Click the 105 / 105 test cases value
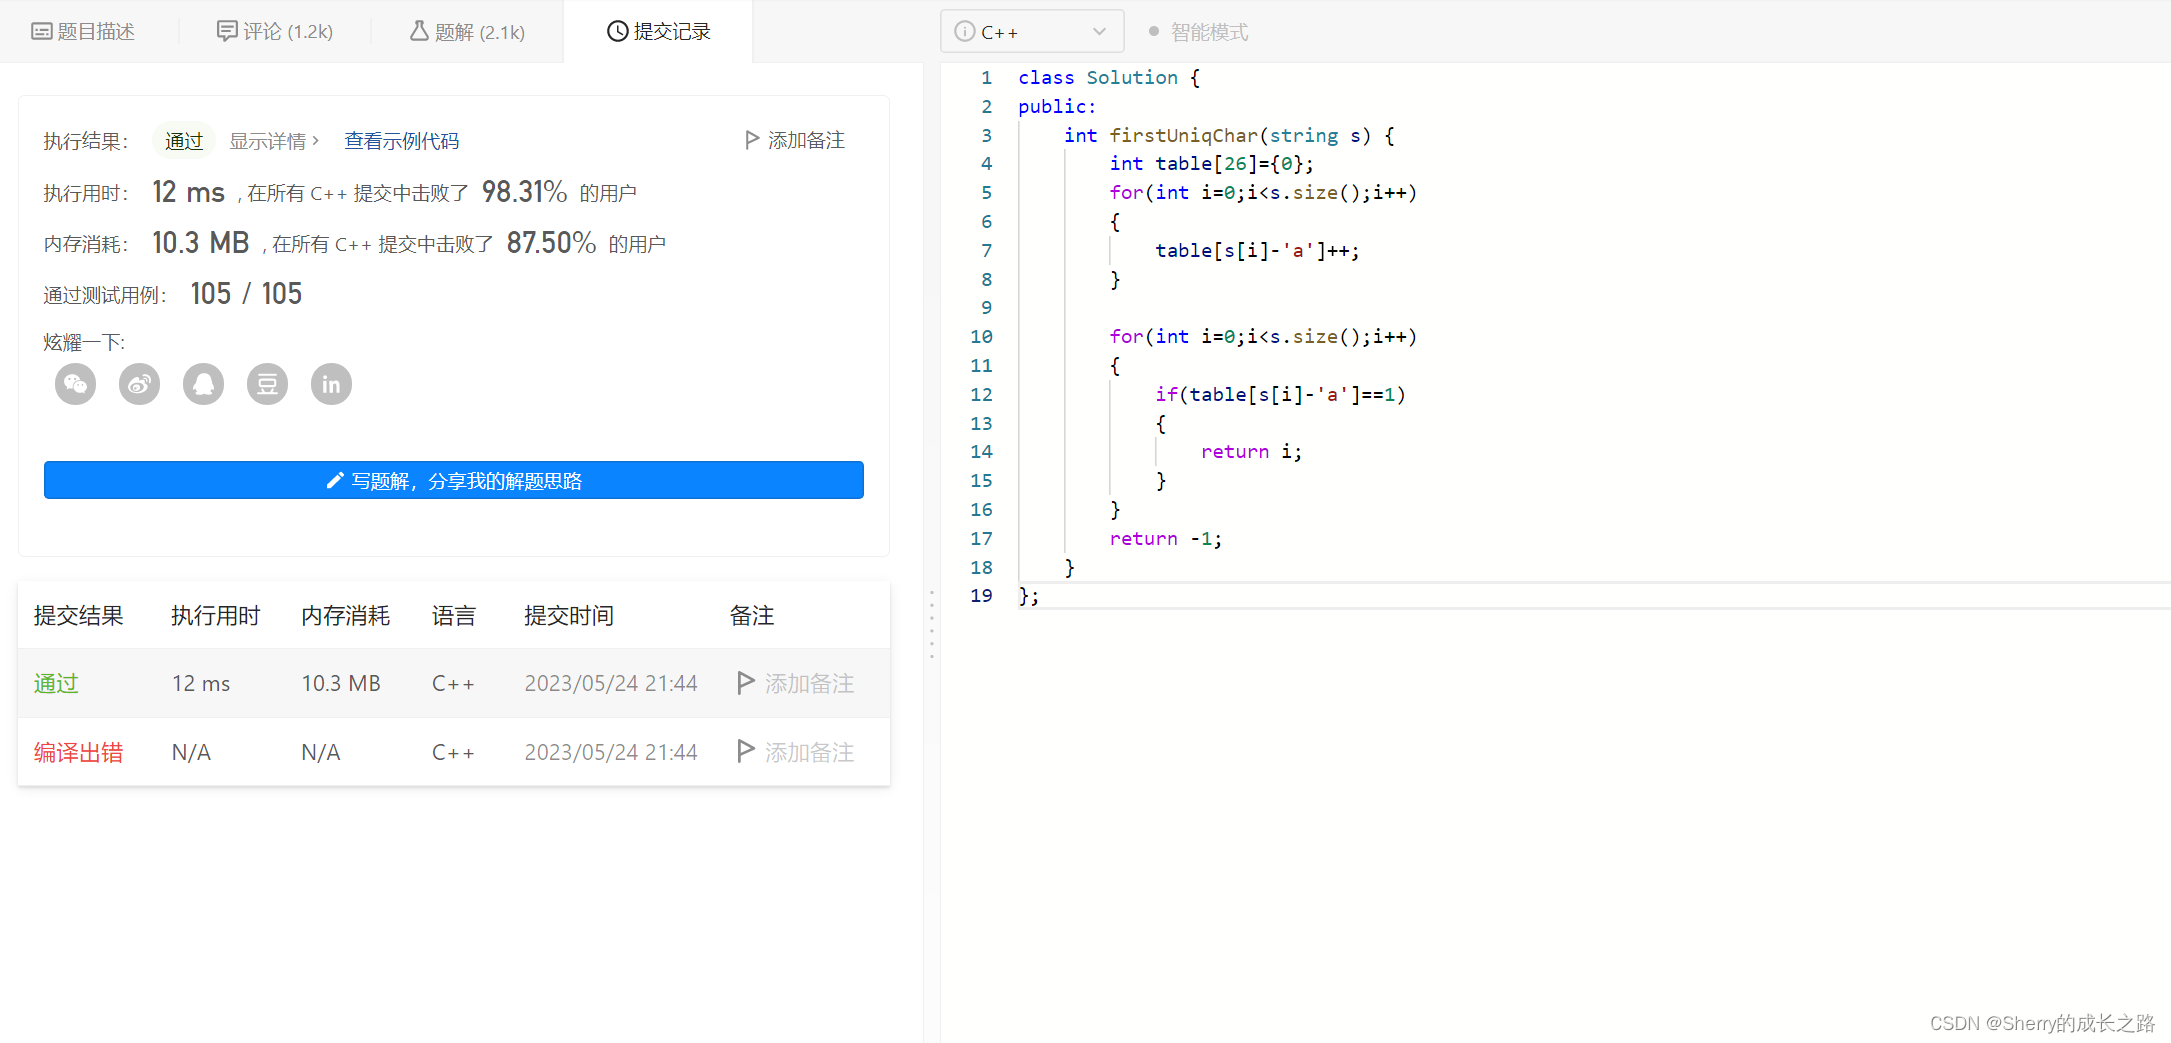This screenshot has width=2171, height=1043. pyautogui.click(x=246, y=293)
